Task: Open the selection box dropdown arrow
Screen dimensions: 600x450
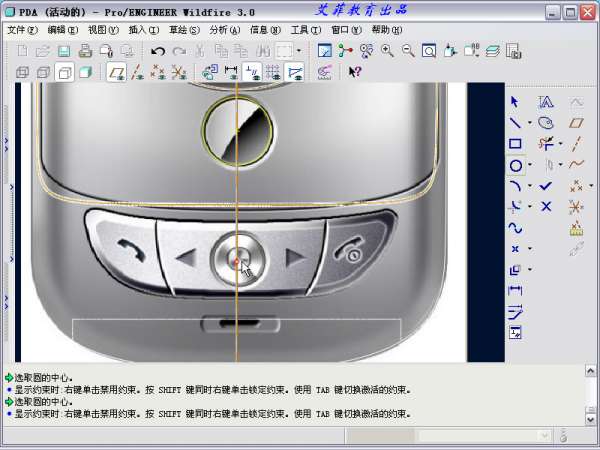Action: click(299, 51)
